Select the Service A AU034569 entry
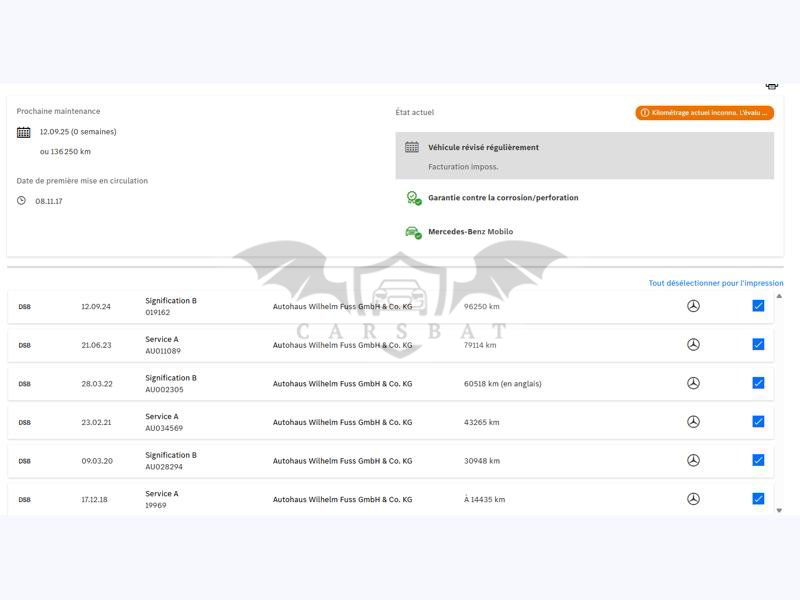Viewport: 800px width, 600px height. [390, 422]
